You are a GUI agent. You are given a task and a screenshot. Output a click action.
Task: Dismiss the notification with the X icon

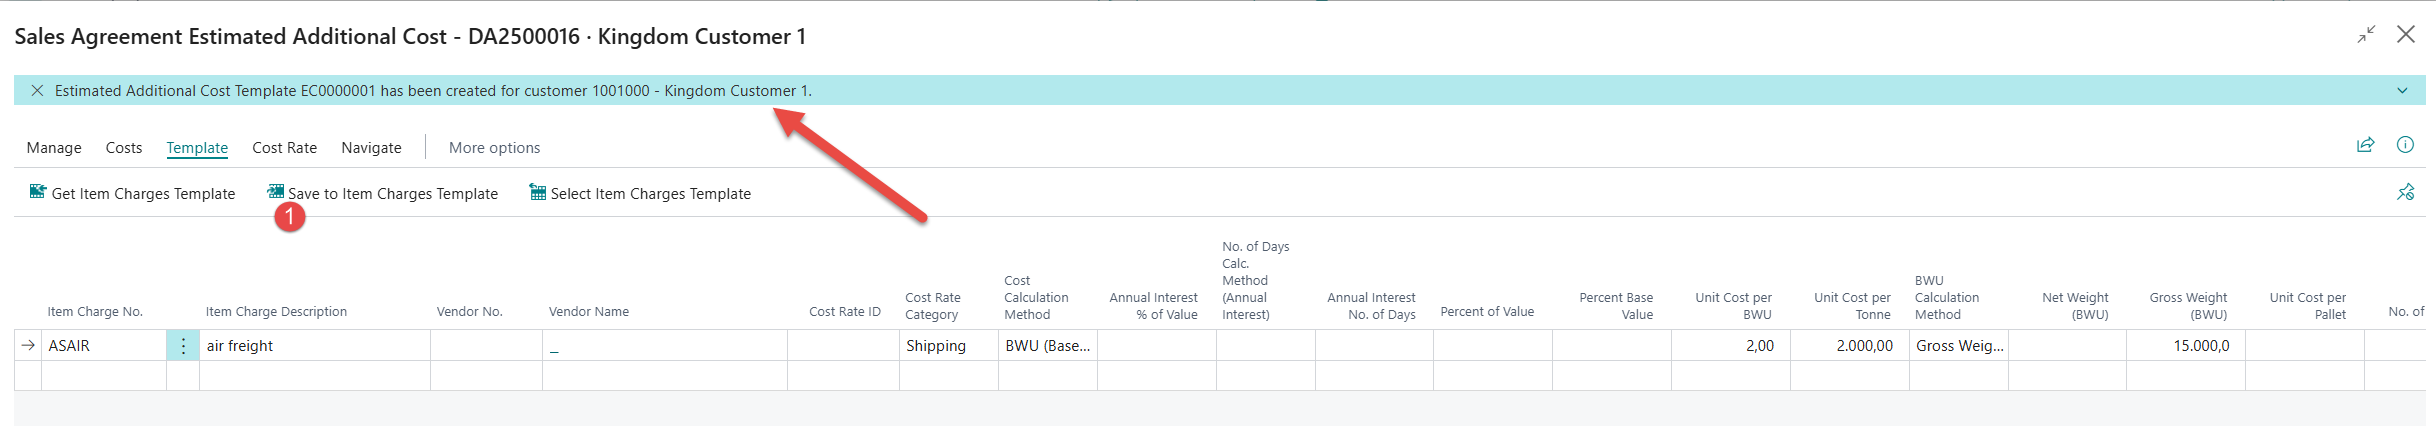[37, 90]
